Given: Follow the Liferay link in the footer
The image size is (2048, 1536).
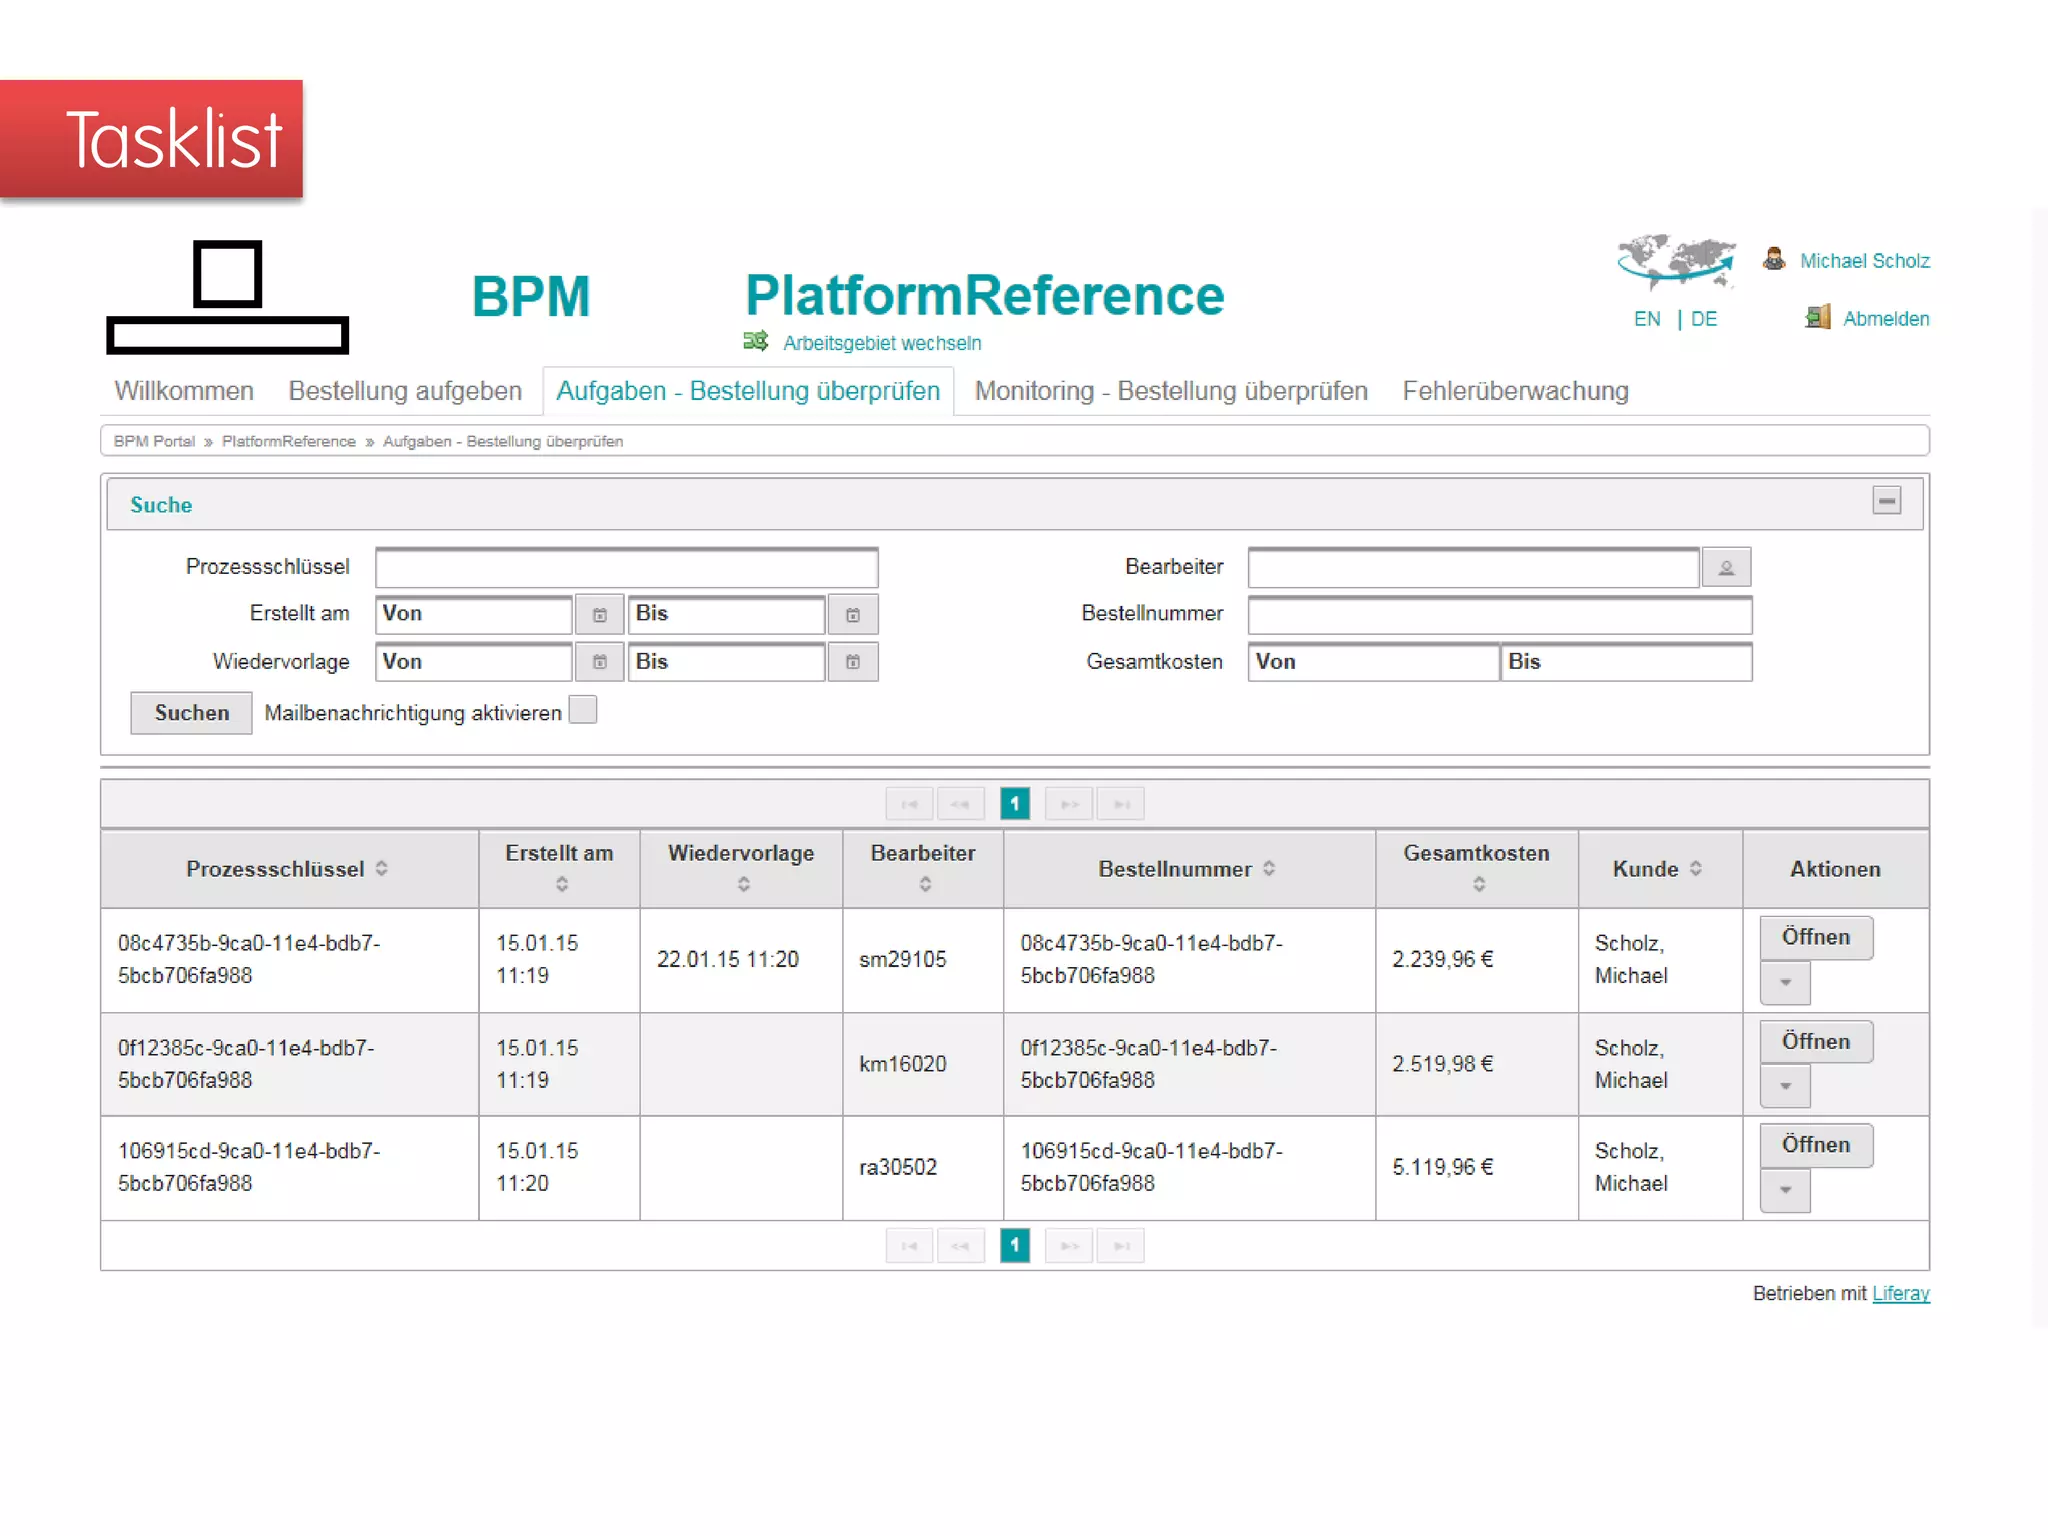Looking at the screenshot, I should click(x=1900, y=1293).
